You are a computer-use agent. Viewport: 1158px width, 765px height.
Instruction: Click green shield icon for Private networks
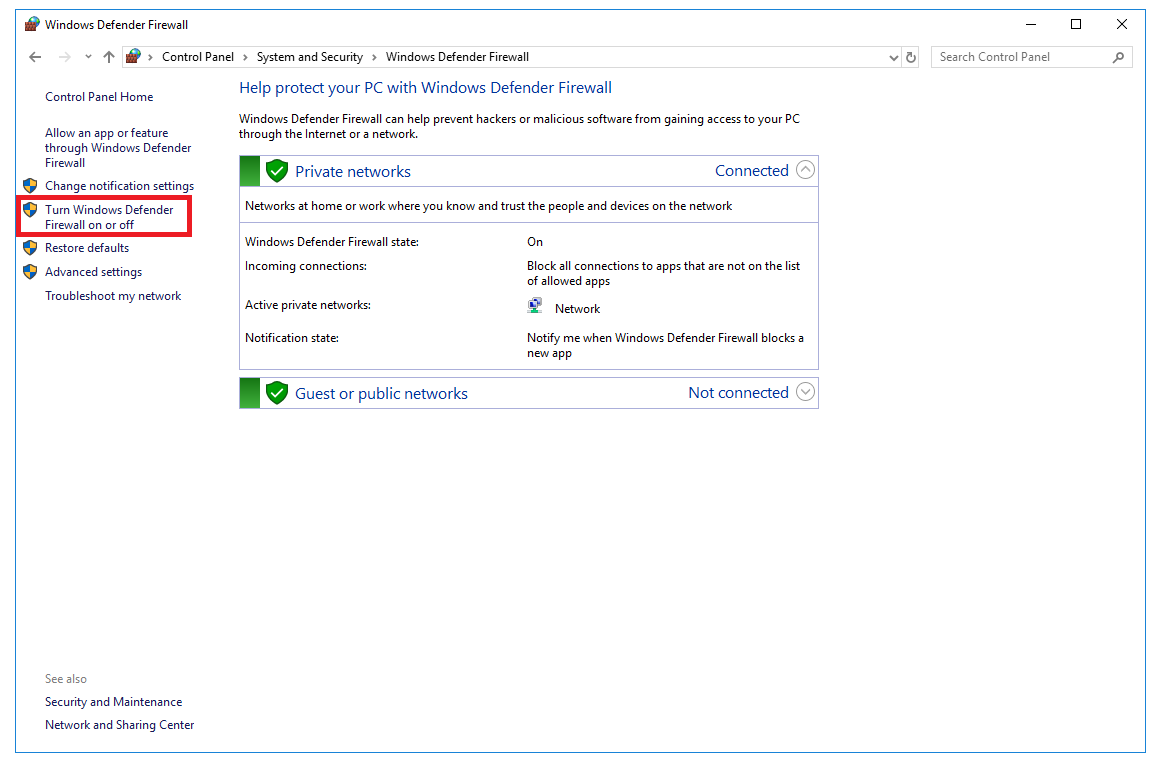click(x=277, y=171)
